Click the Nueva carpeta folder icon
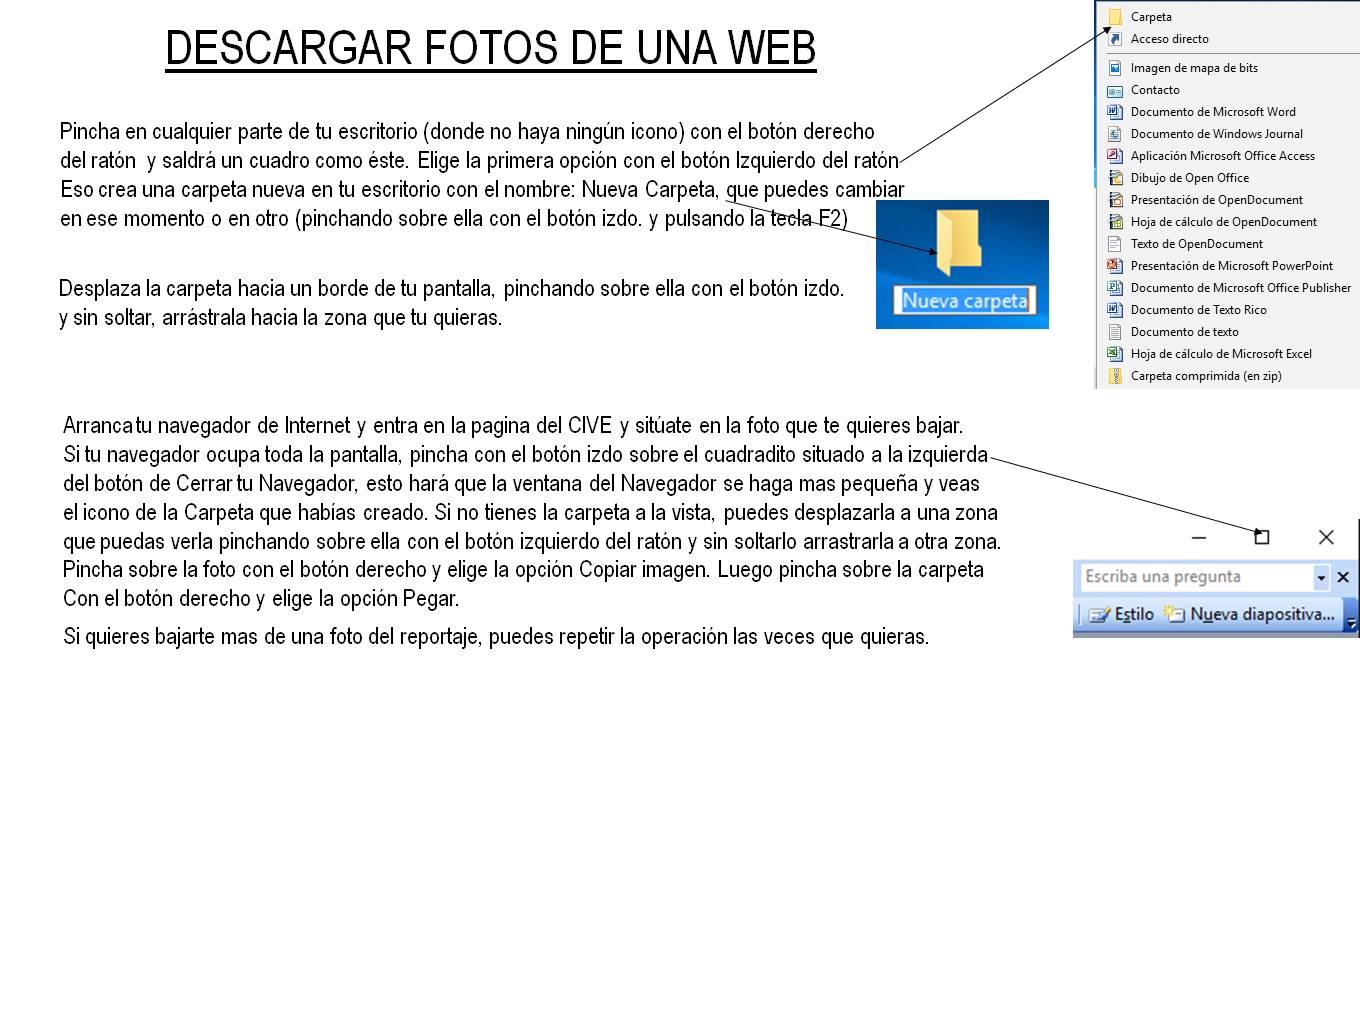Viewport: 1360px width, 1020px height. [x=958, y=242]
